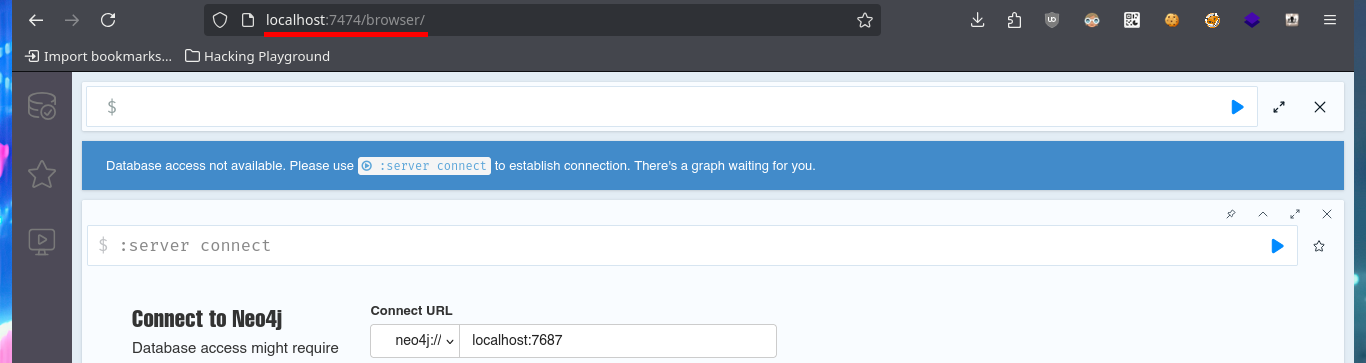The image size is (1366, 363).
Task: Open the browser downloads panel
Action: pyautogui.click(x=978, y=20)
